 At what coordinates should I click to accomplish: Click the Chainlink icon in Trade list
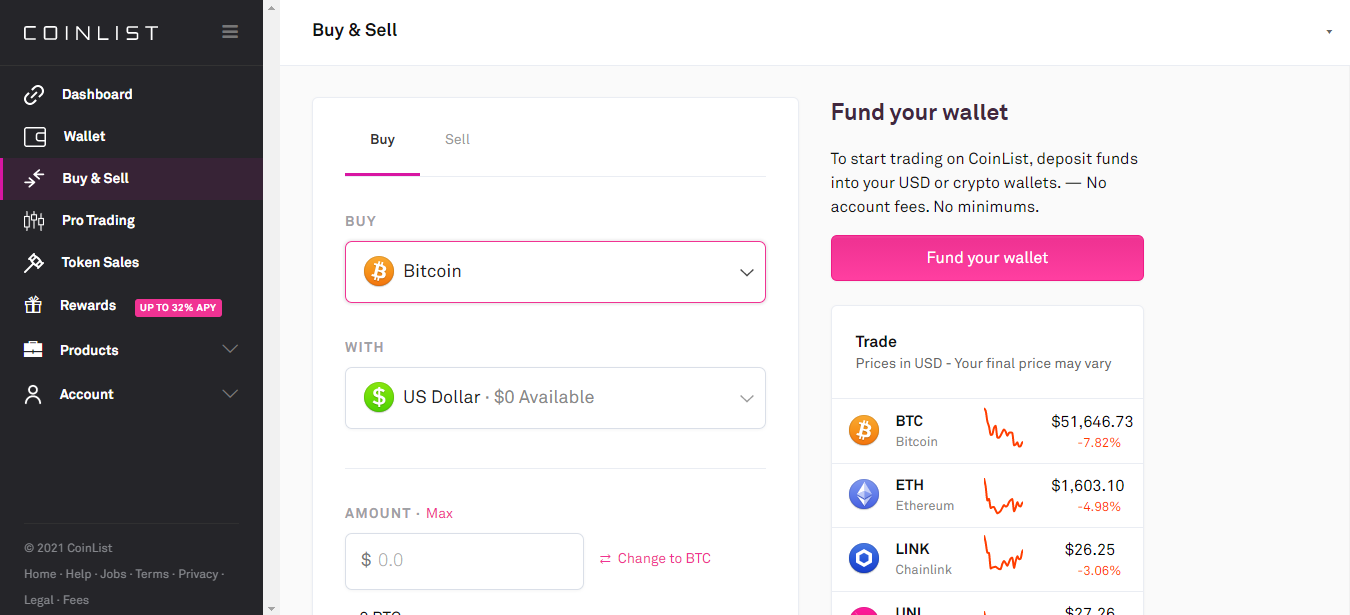pos(864,559)
